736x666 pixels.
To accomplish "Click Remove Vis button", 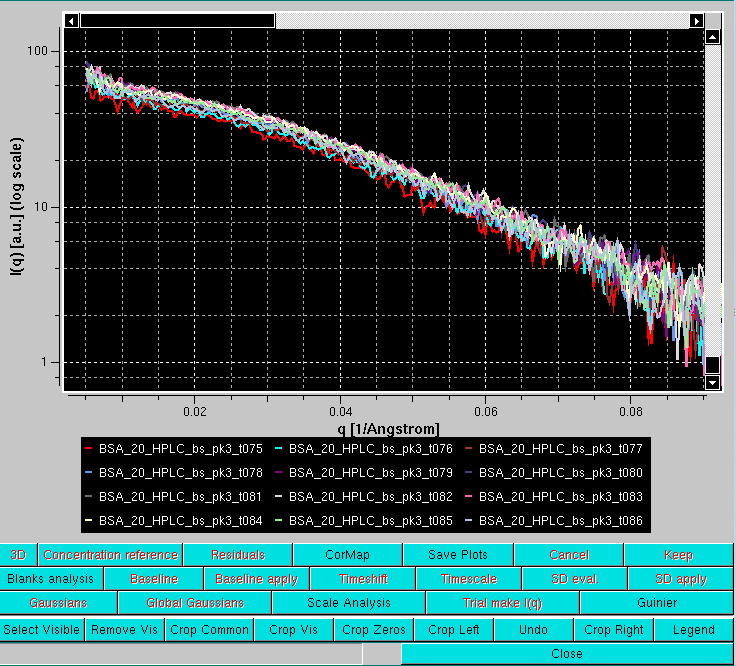I will 124,629.
